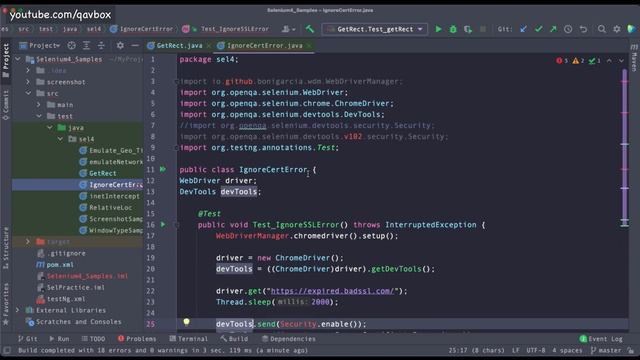
Task: Build project with the hammer icon
Action: click(x=310, y=29)
